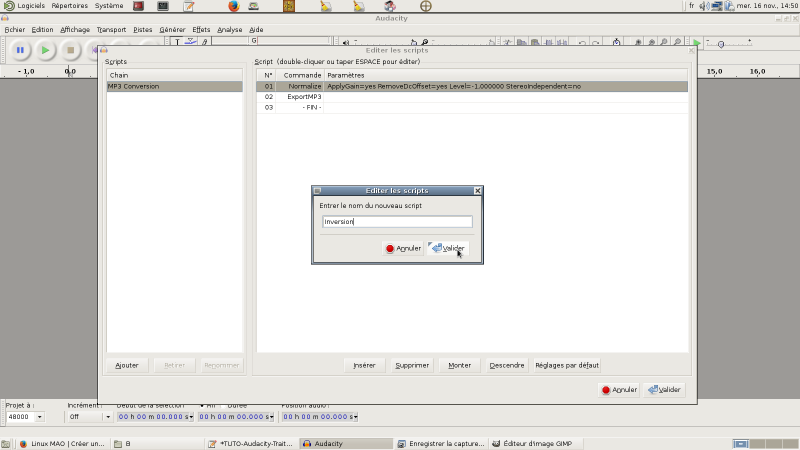The width and height of the screenshot is (800, 450).
Task: Open the Fichier menu
Action: pyautogui.click(x=14, y=30)
